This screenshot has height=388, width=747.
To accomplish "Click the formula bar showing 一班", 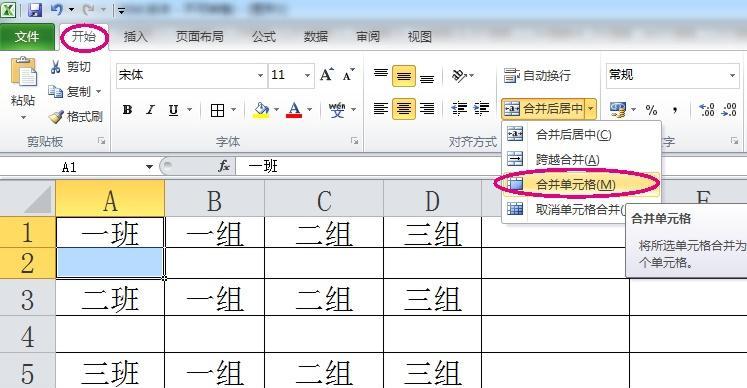I will (491, 166).
